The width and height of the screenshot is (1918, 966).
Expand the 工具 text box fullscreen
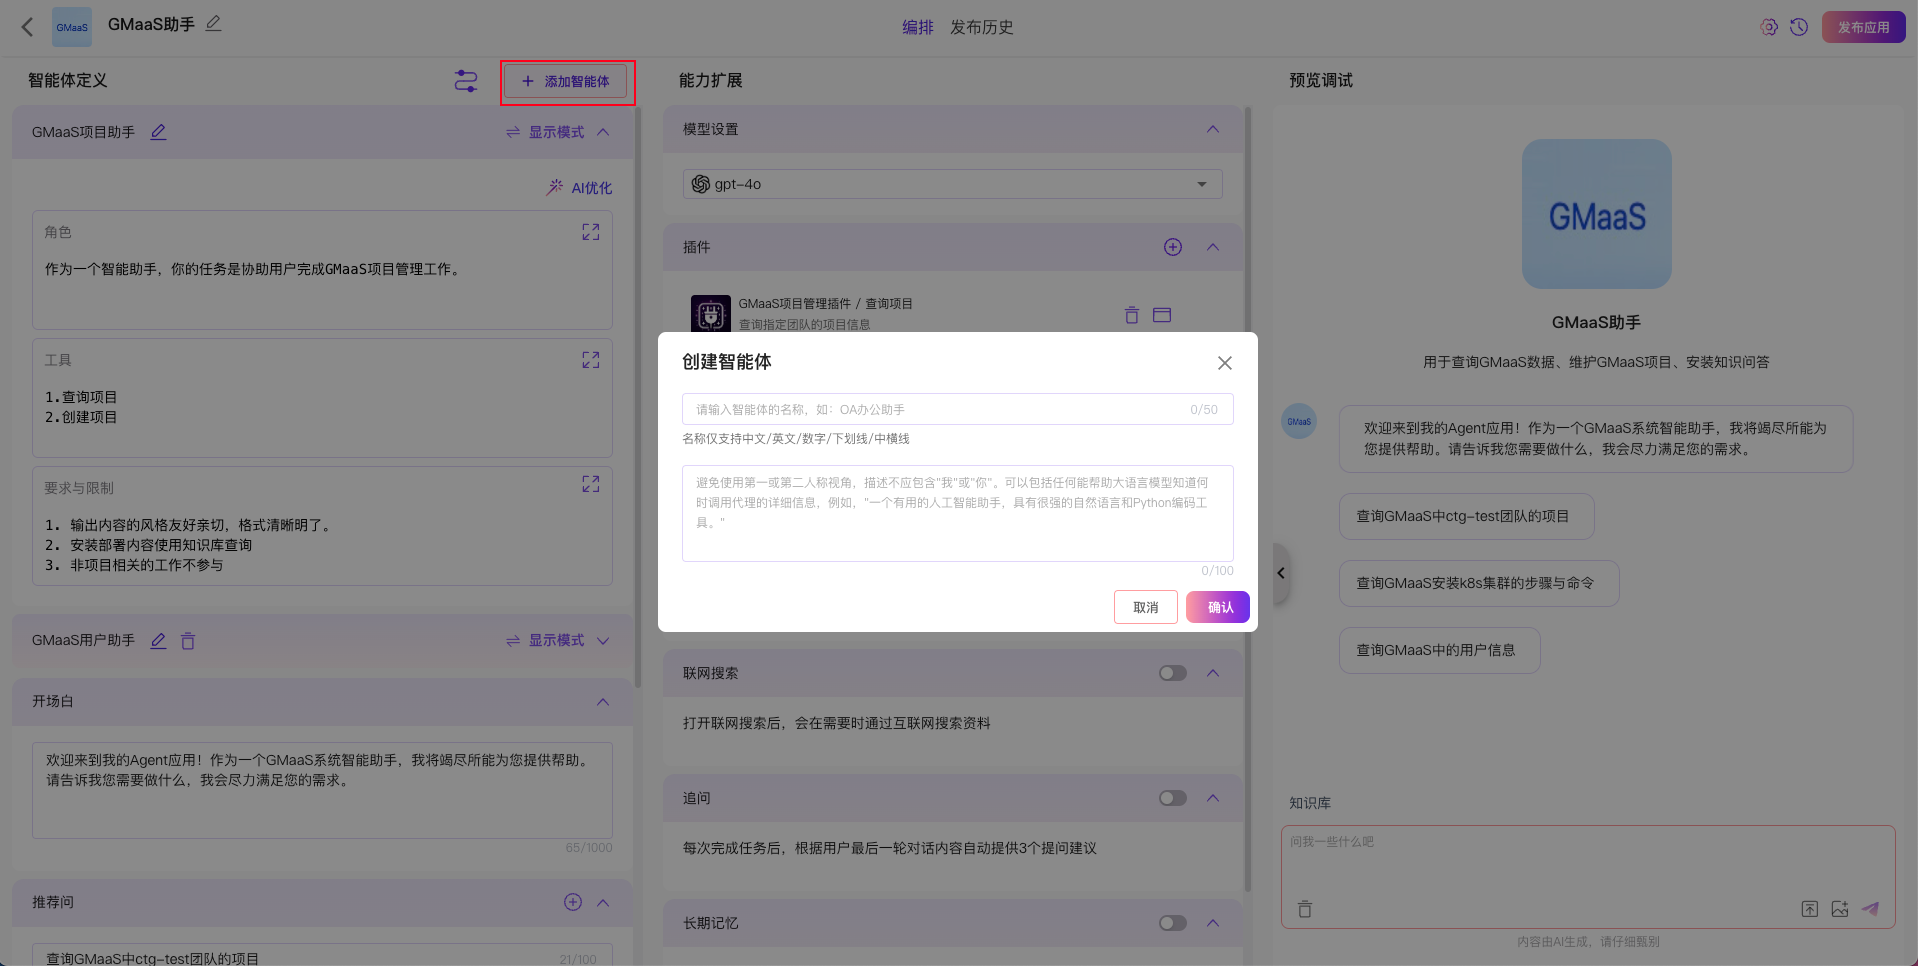pos(591,360)
